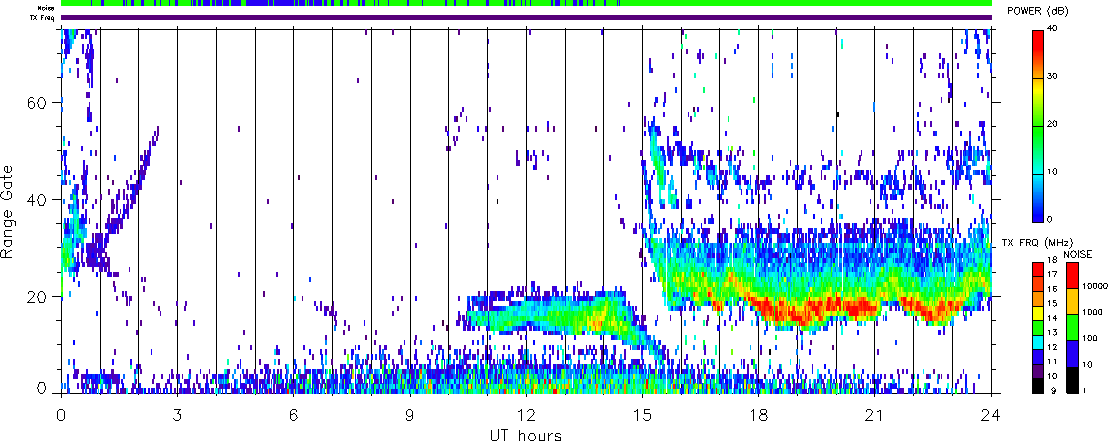
Task: Select the x-axis tick label 3
Action: click(x=177, y=415)
